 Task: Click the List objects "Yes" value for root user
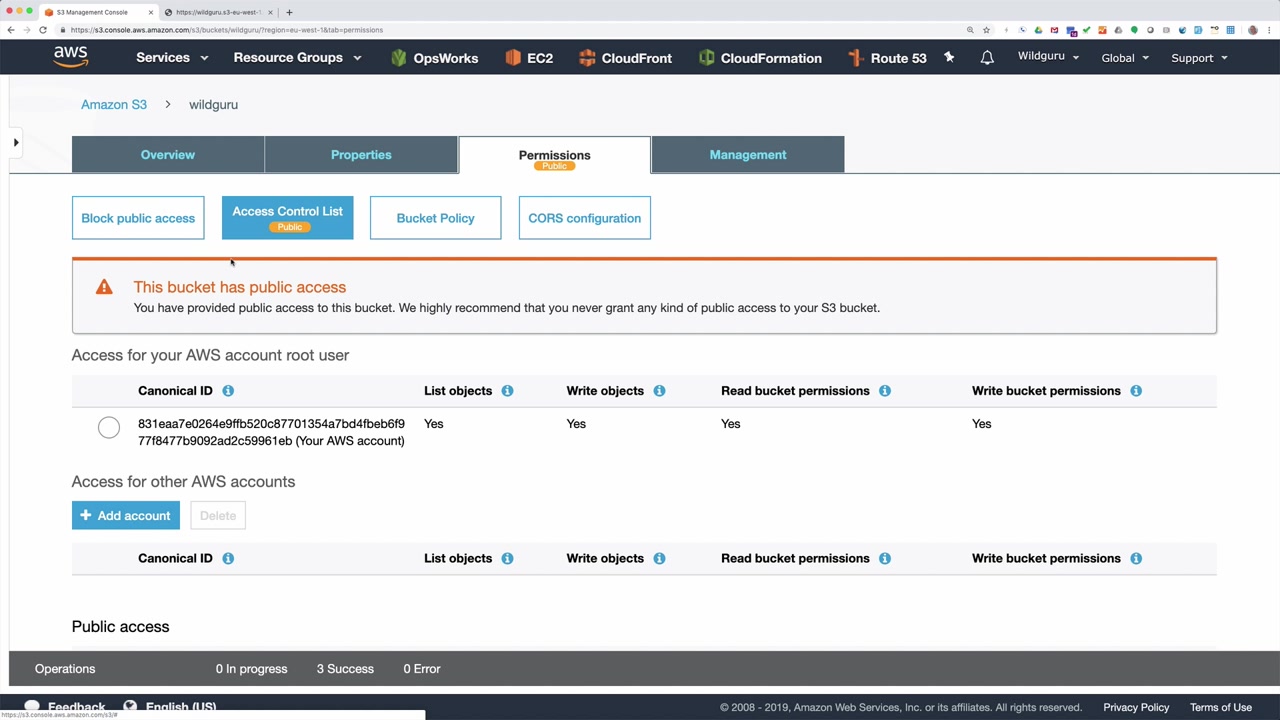433,424
